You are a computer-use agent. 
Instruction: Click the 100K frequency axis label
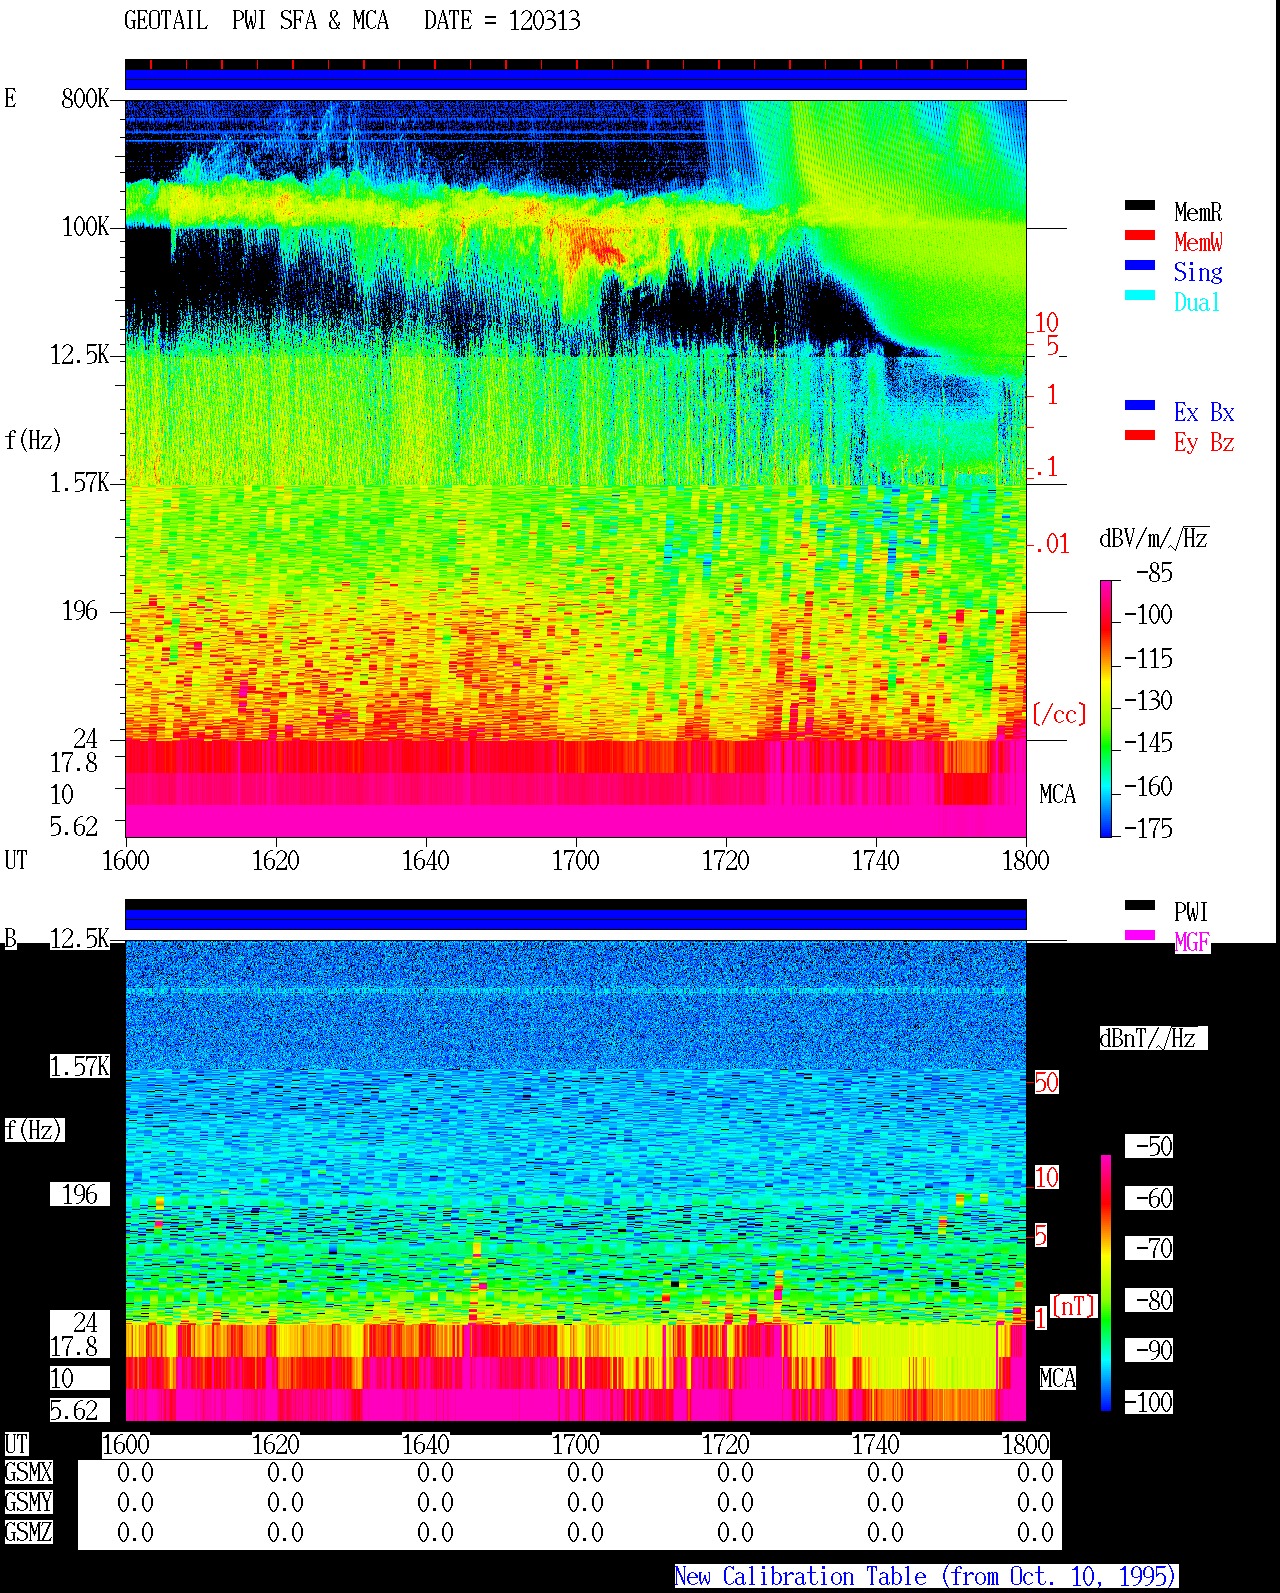[x=85, y=227]
